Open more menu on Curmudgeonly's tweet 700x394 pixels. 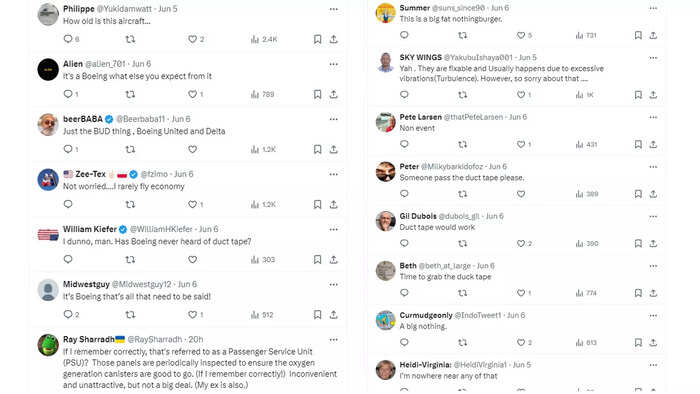click(653, 315)
